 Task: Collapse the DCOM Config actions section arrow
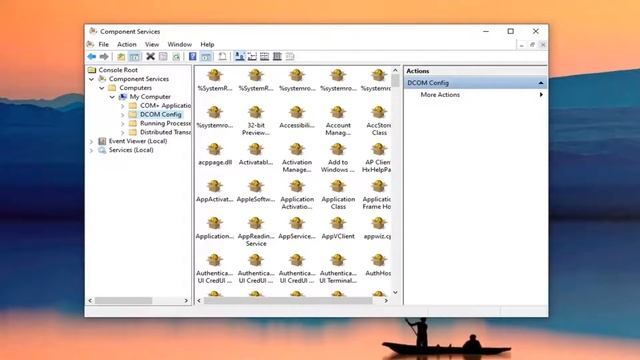point(541,83)
